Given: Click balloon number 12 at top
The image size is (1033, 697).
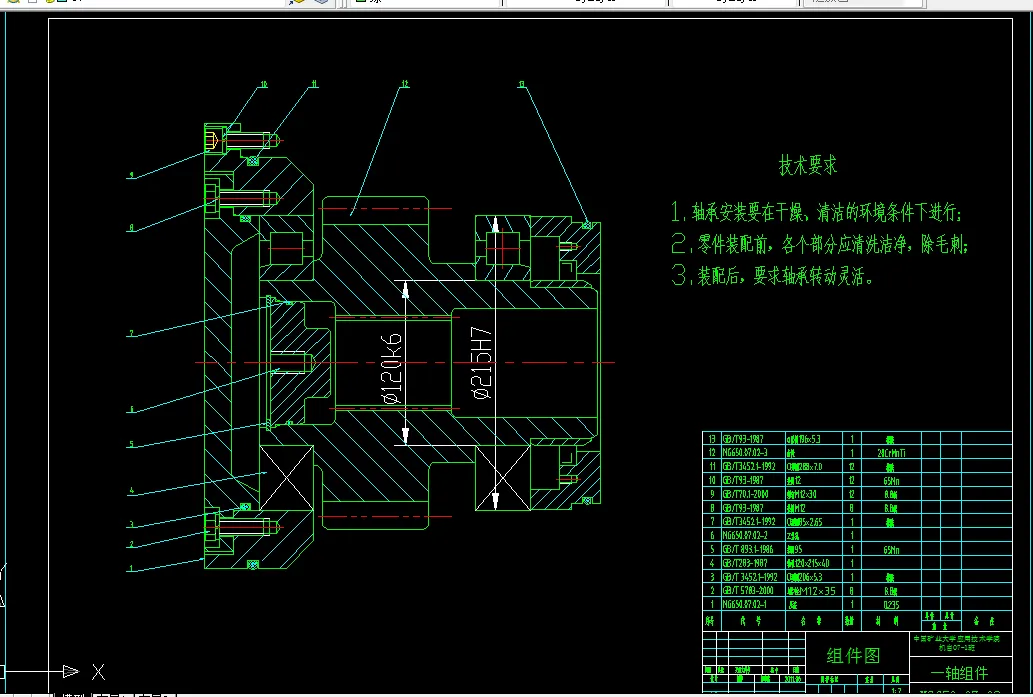Looking at the screenshot, I should [405, 84].
